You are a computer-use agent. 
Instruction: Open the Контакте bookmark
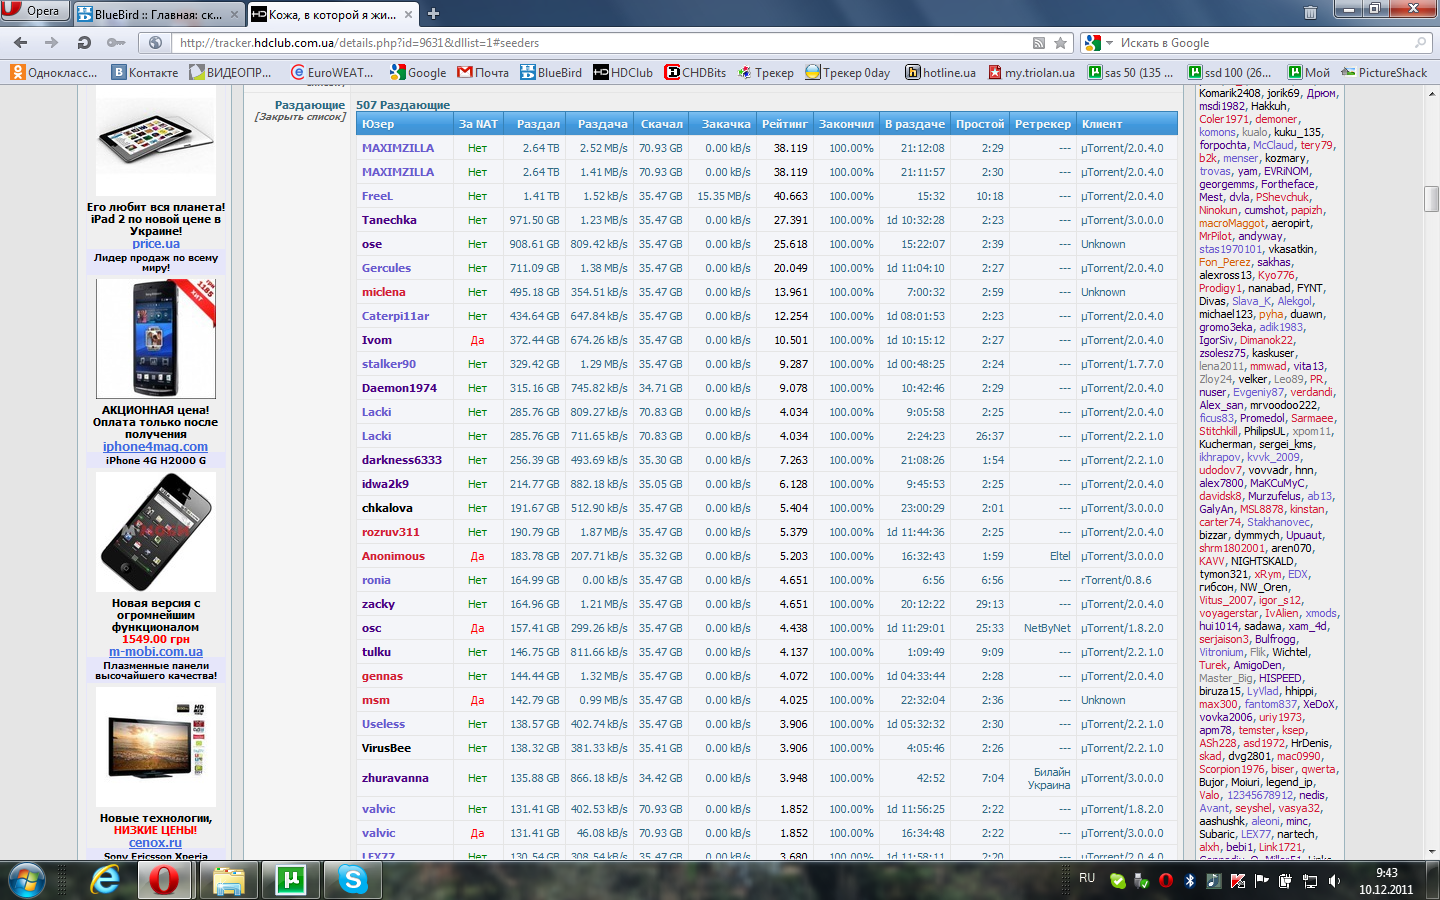point(145,72)
